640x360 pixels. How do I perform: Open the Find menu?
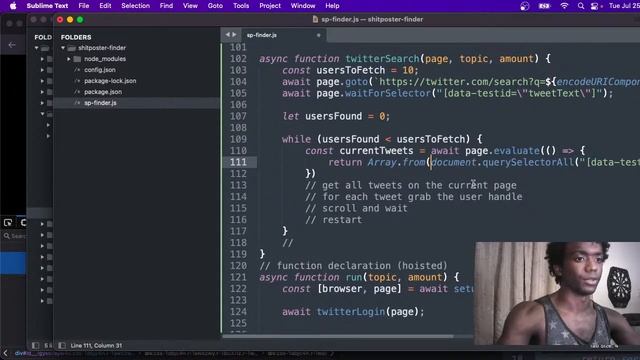[x=166, y=6]
